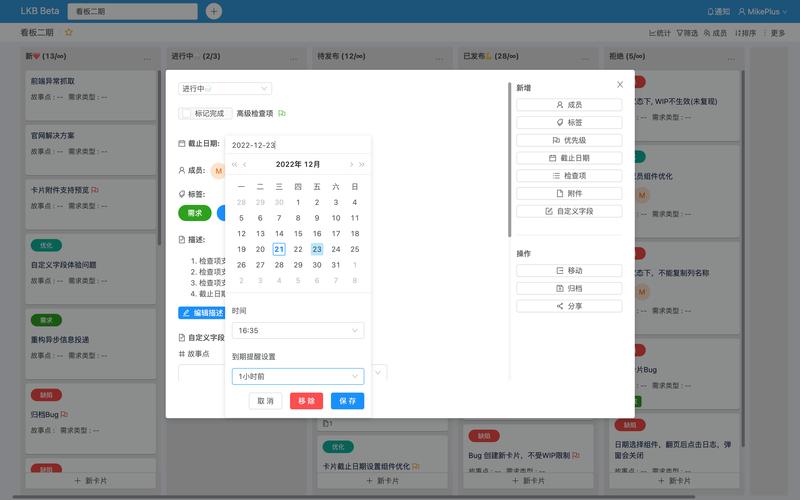Click 取消 to cancel date picker

tap(265, 401)
